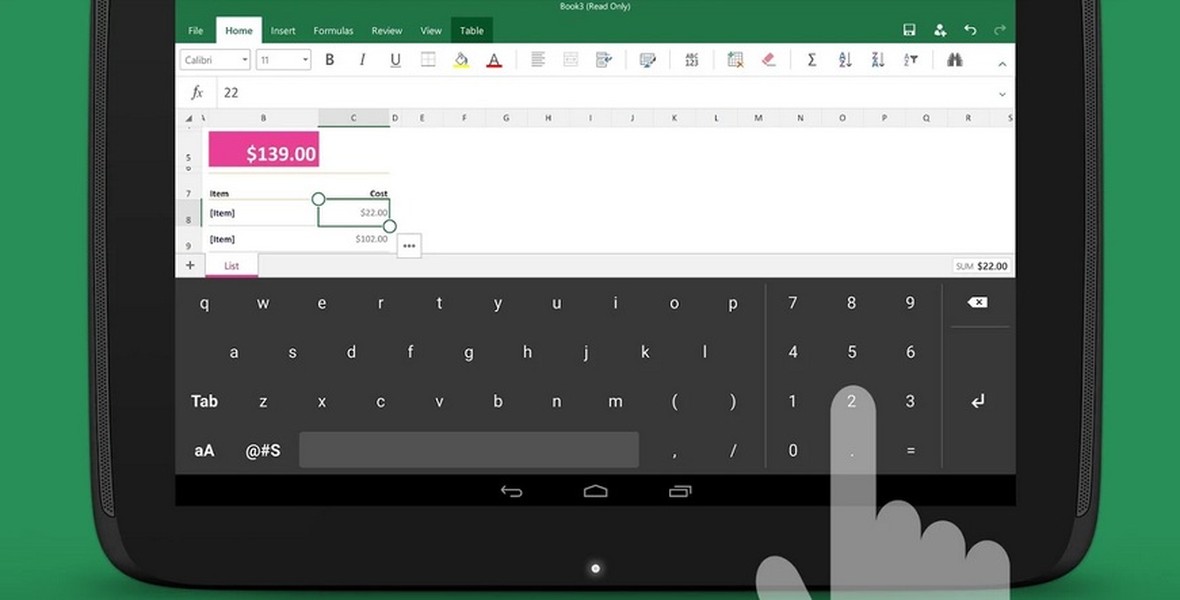Click the AutoSum sigma icon
The height and width of the screenshot is (600, 1180).
tap(812, 60)
